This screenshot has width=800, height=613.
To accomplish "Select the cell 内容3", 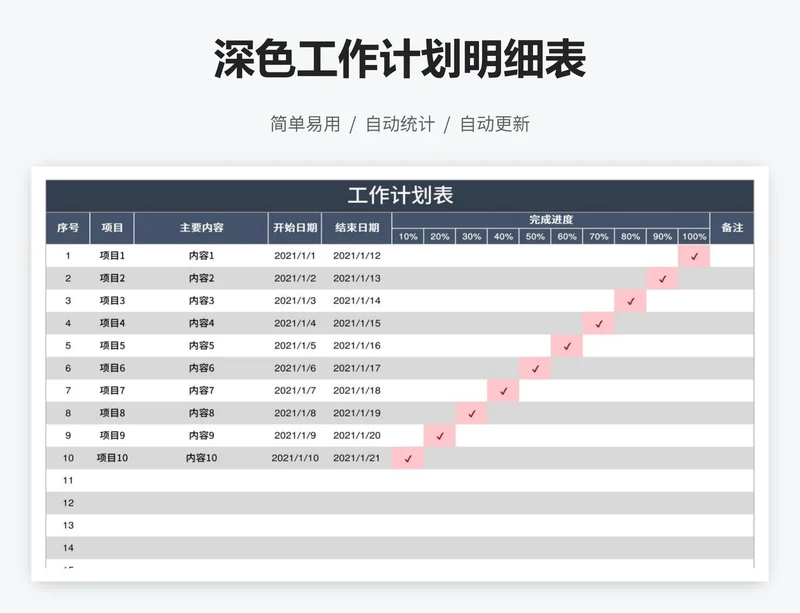I will tap(201, 301).
